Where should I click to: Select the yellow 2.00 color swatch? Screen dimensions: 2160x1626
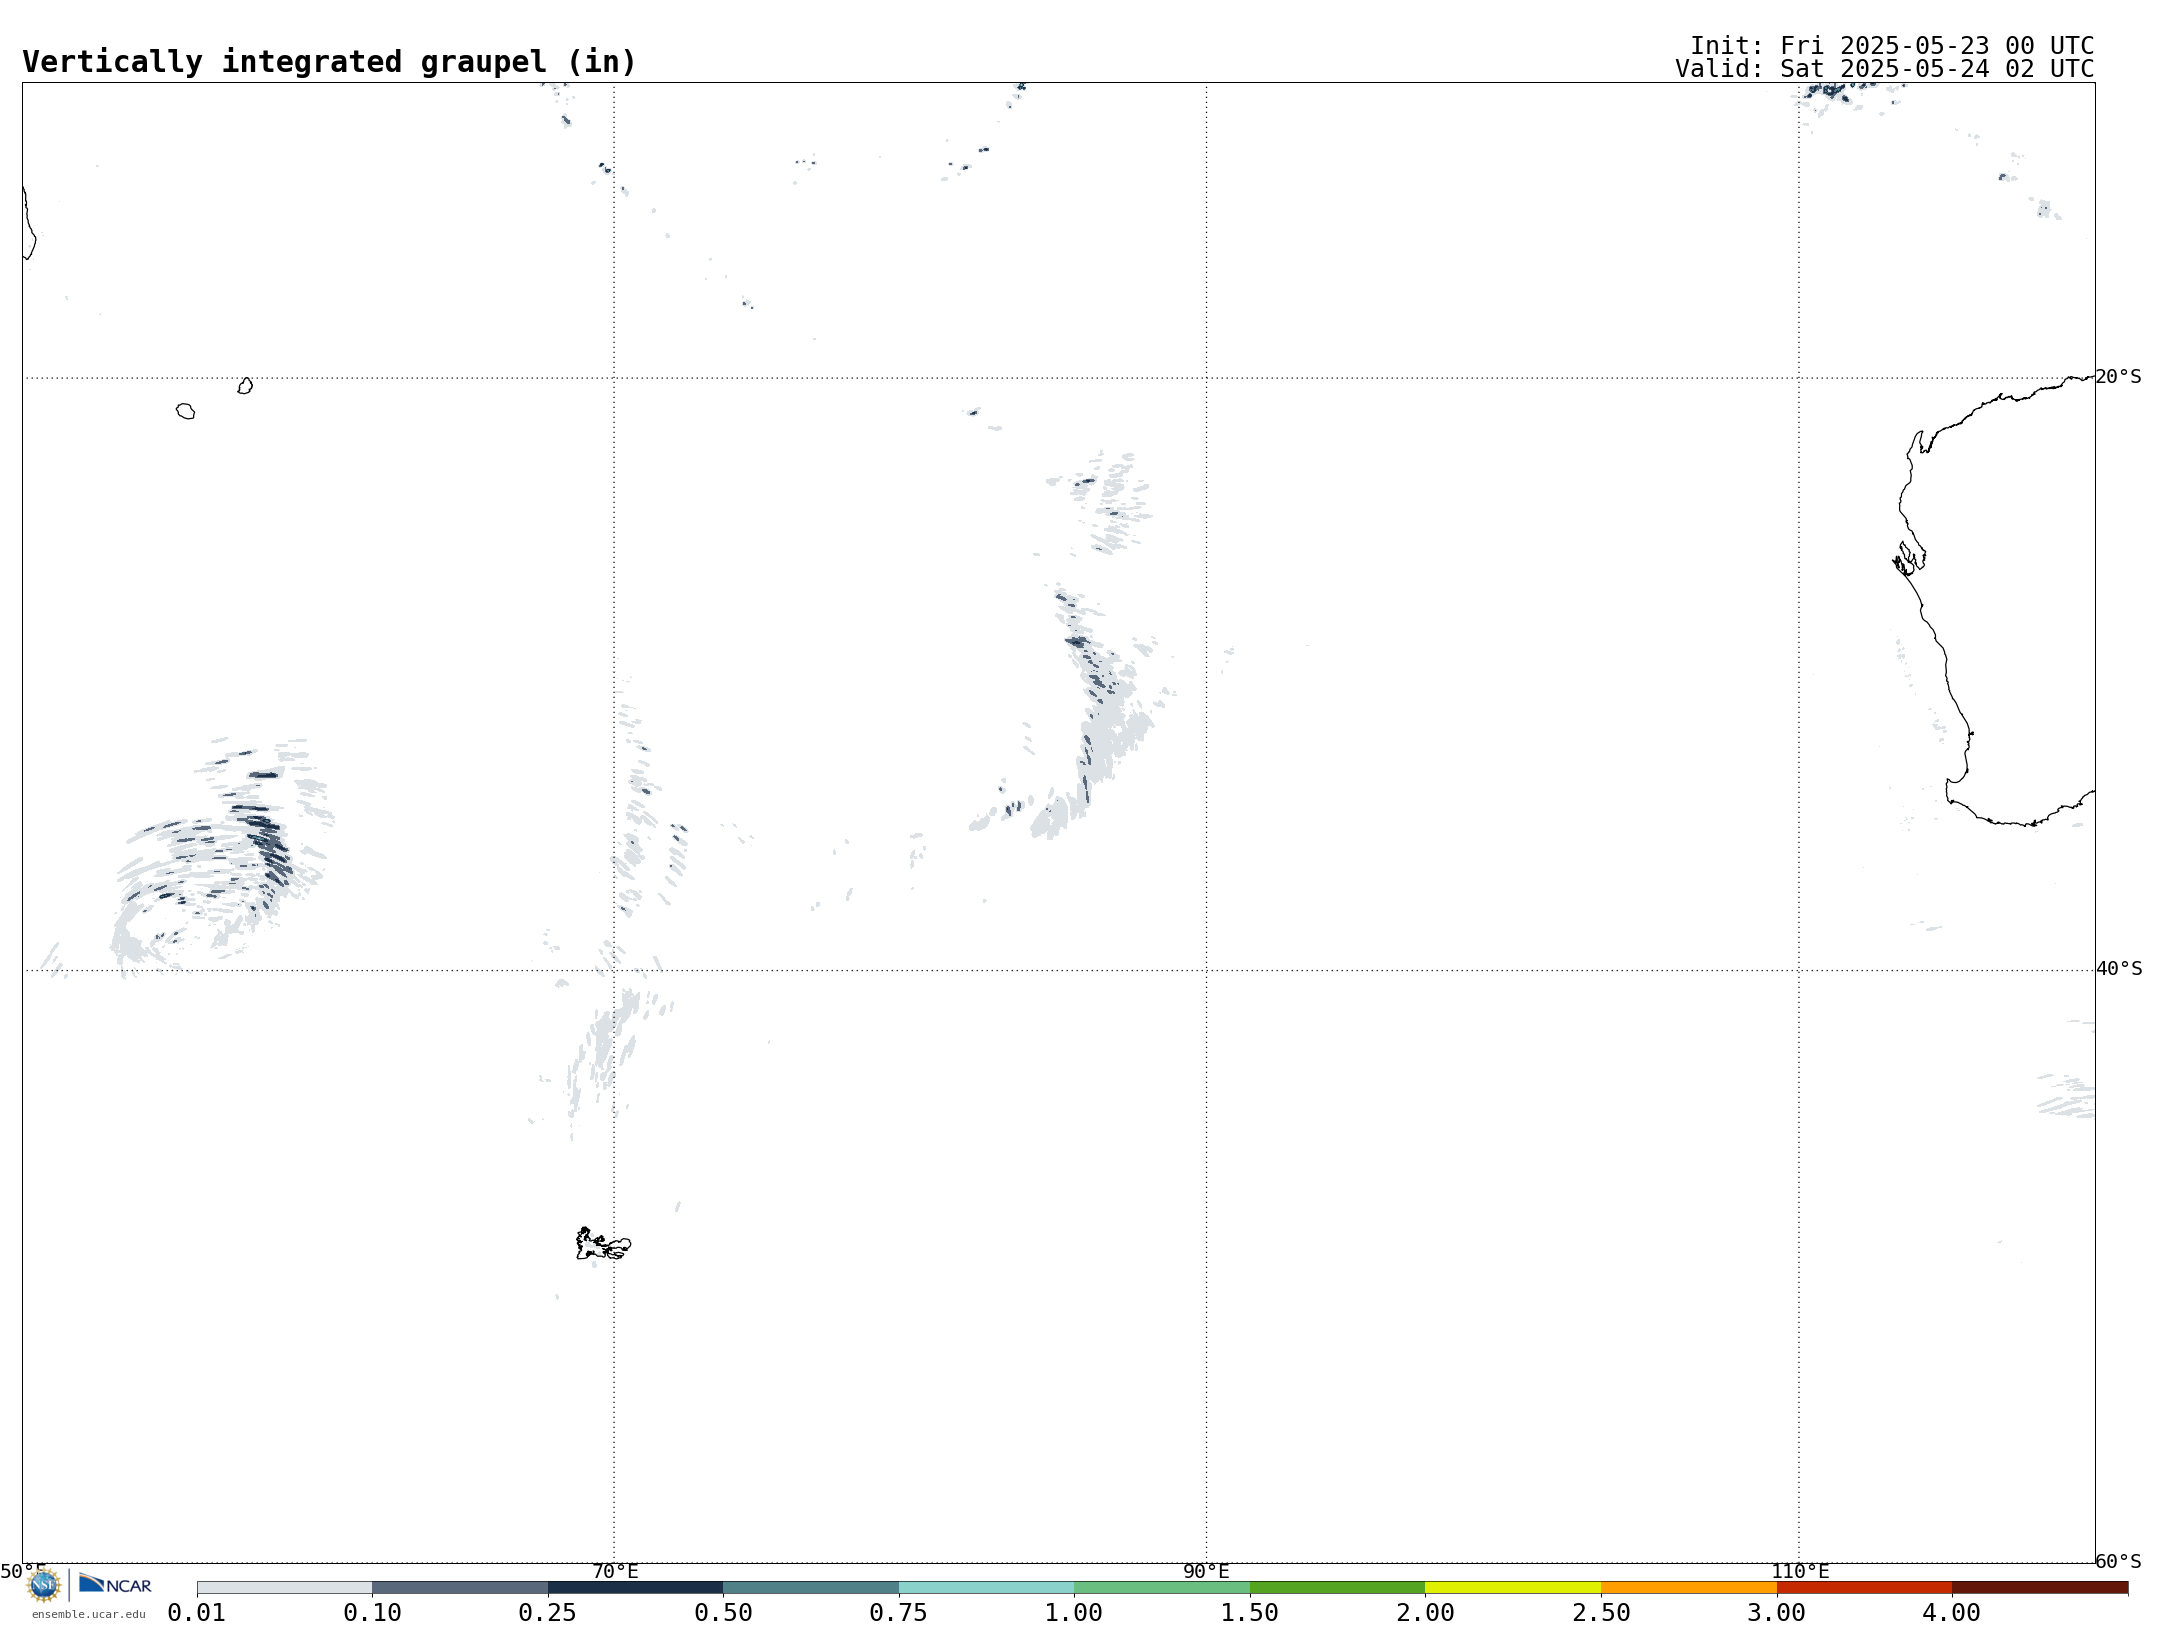coord(1513,1588)
